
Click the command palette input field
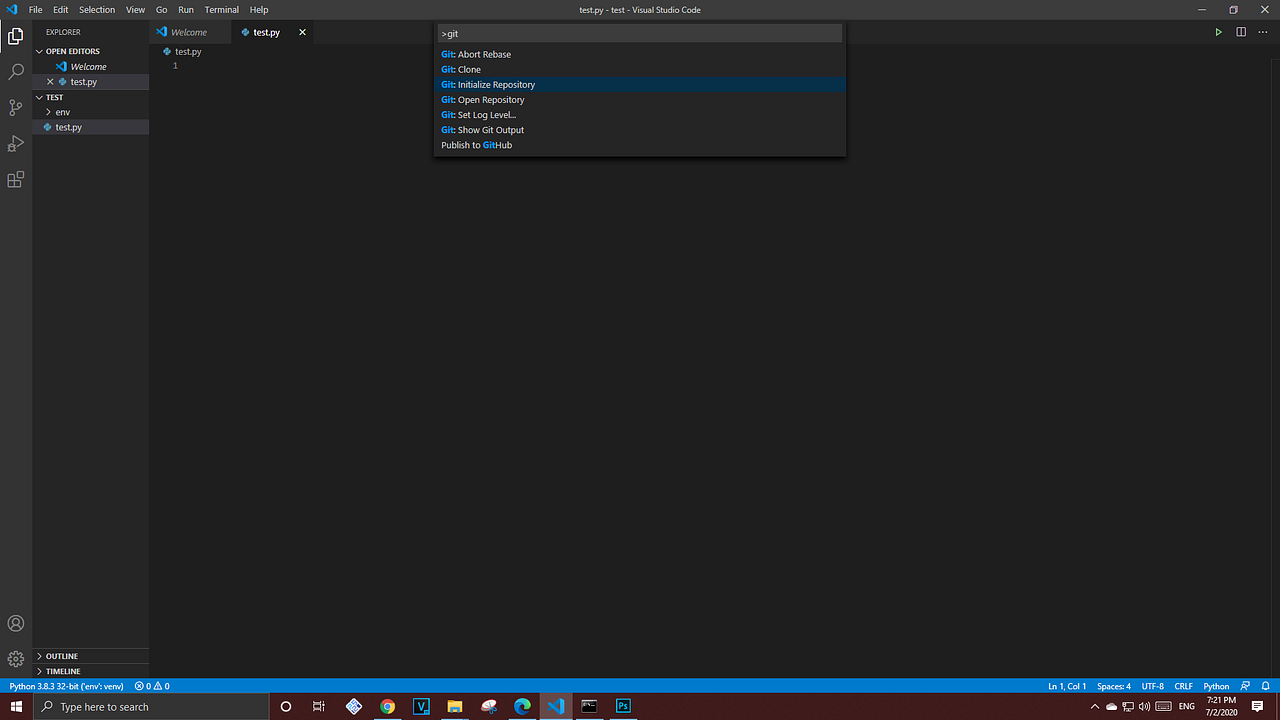tap(639, 33)
